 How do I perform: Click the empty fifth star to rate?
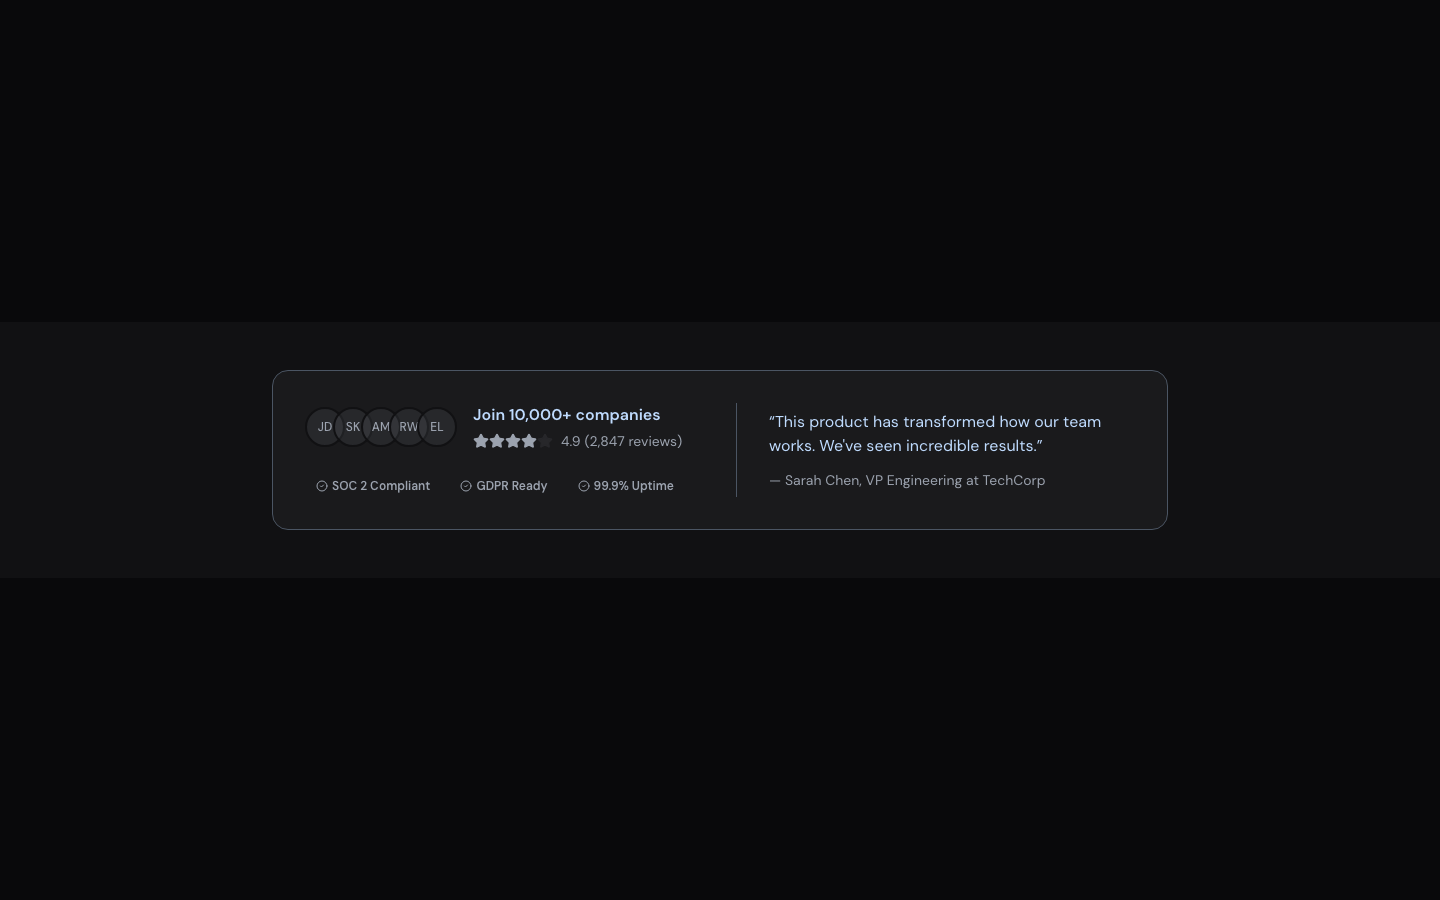545,441
